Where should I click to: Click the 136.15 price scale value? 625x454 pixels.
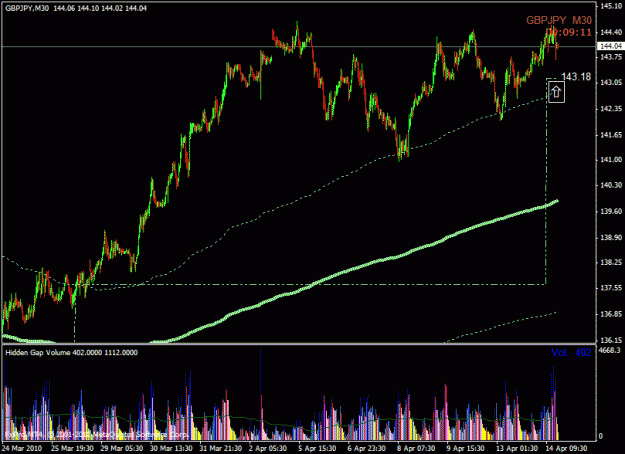click(x=611, y=341)
